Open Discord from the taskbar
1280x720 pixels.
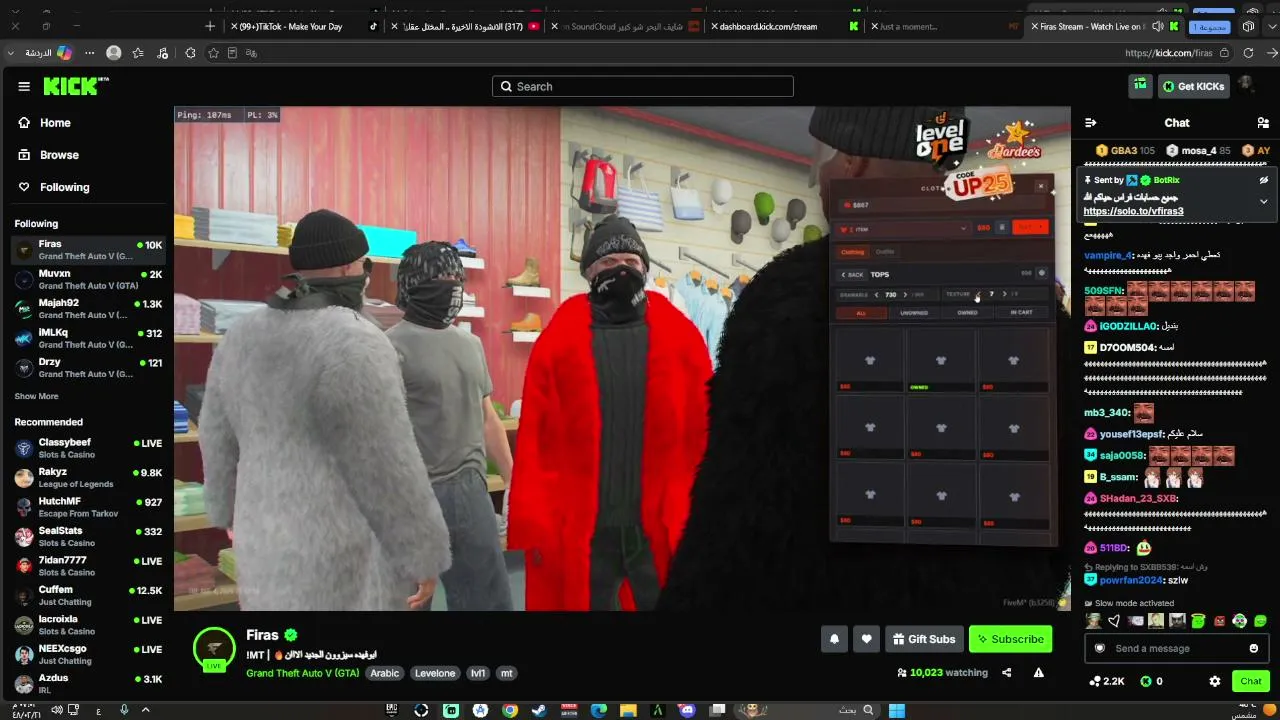click(687, 710)
